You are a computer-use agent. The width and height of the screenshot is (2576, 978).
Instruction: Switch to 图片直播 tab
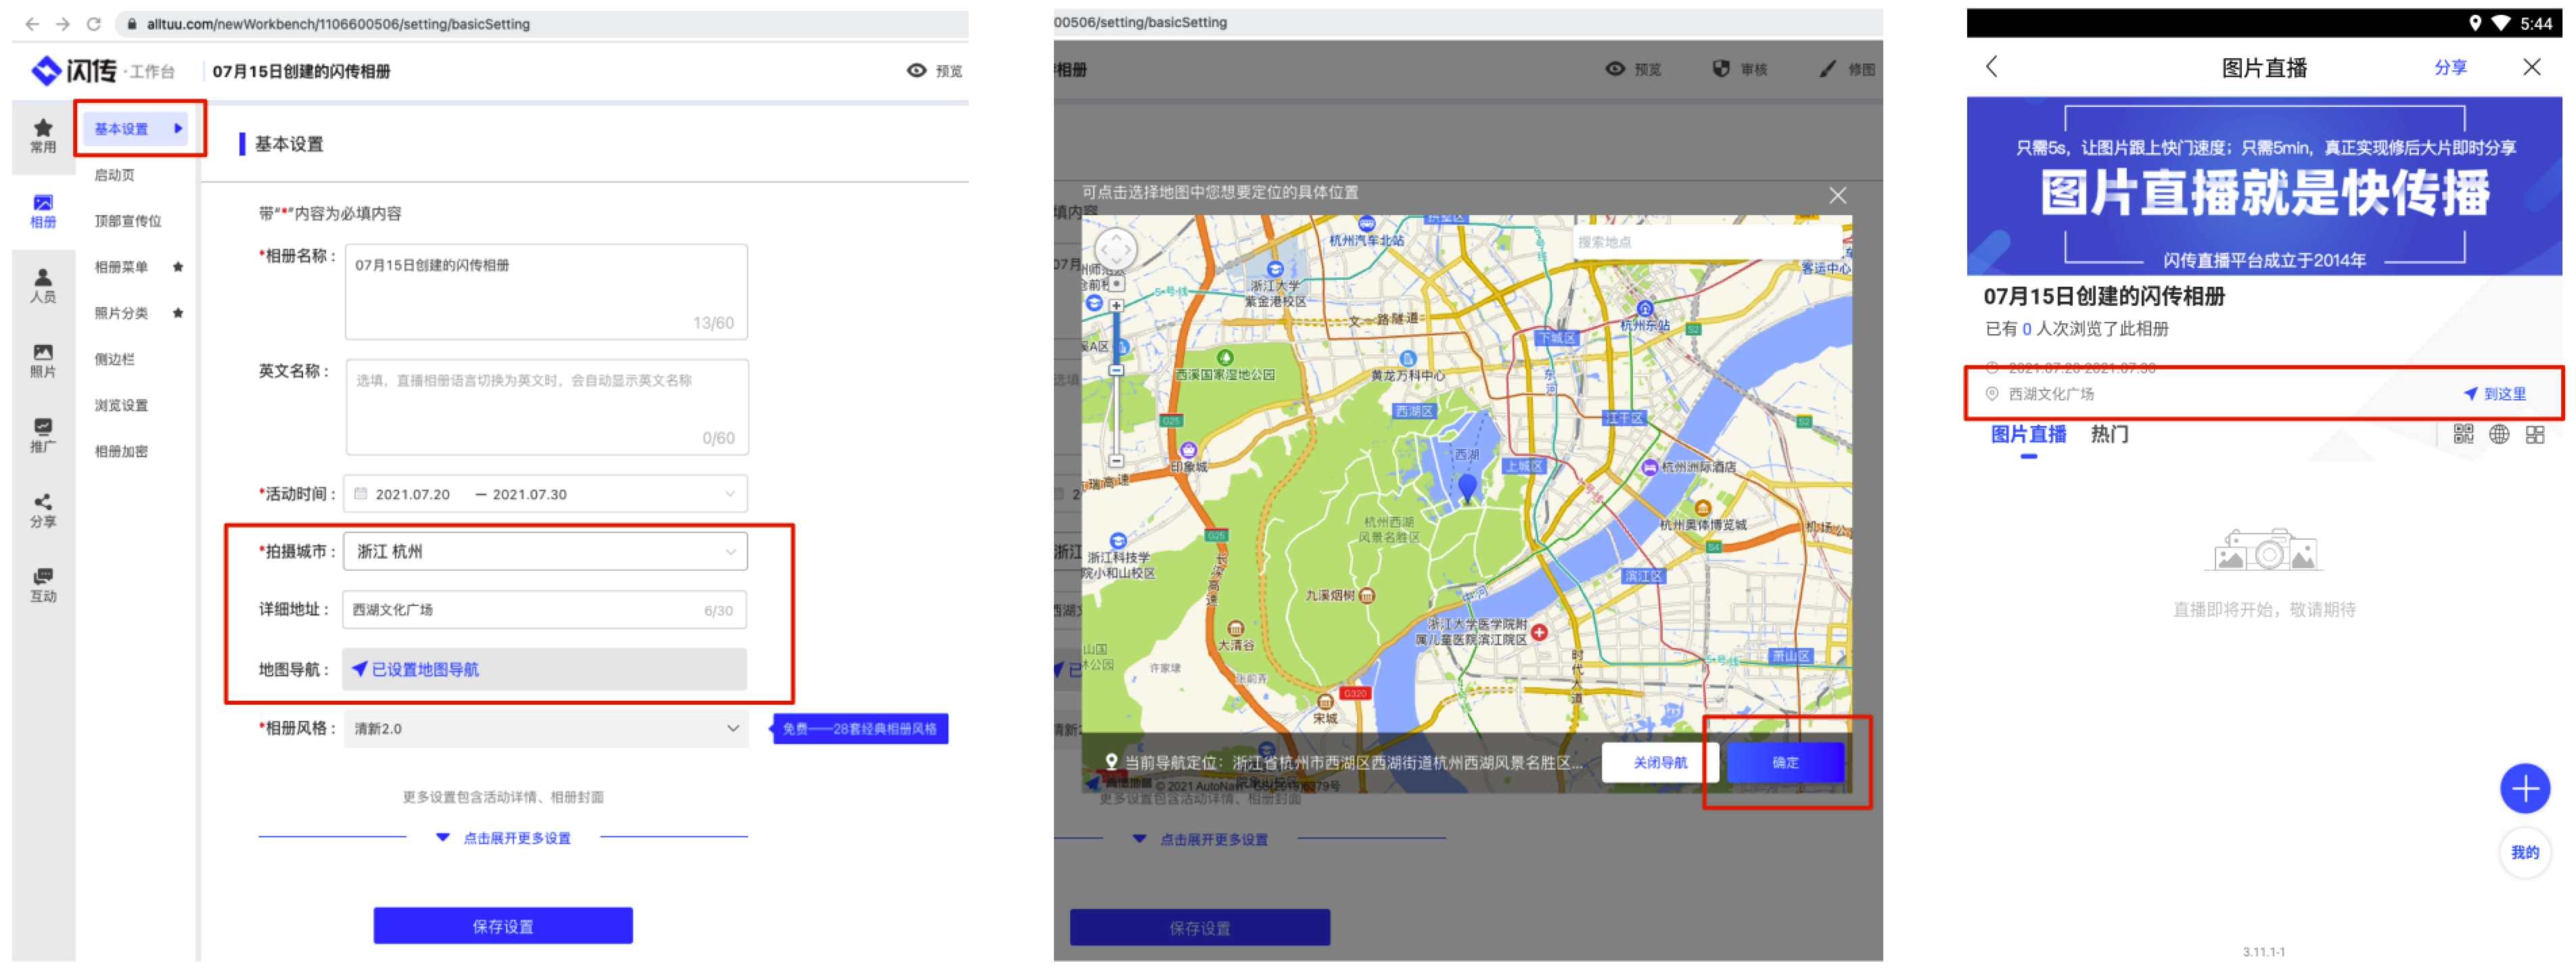click(2028, 434)
